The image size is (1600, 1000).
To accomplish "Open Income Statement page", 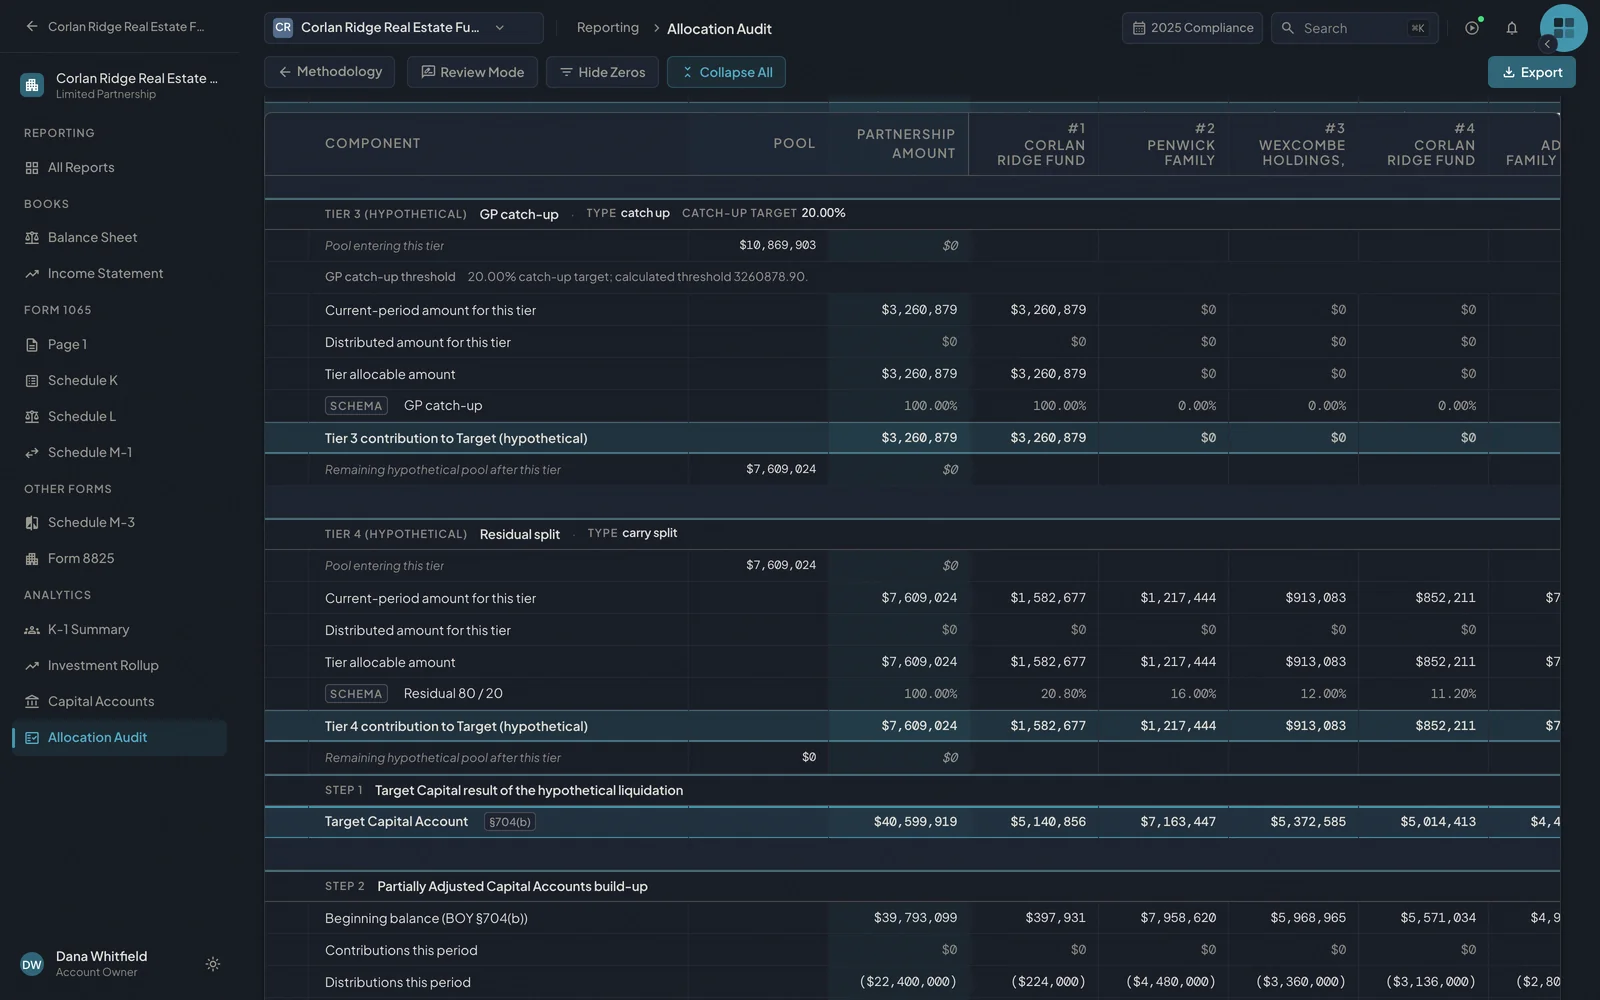I will [120, 273].
